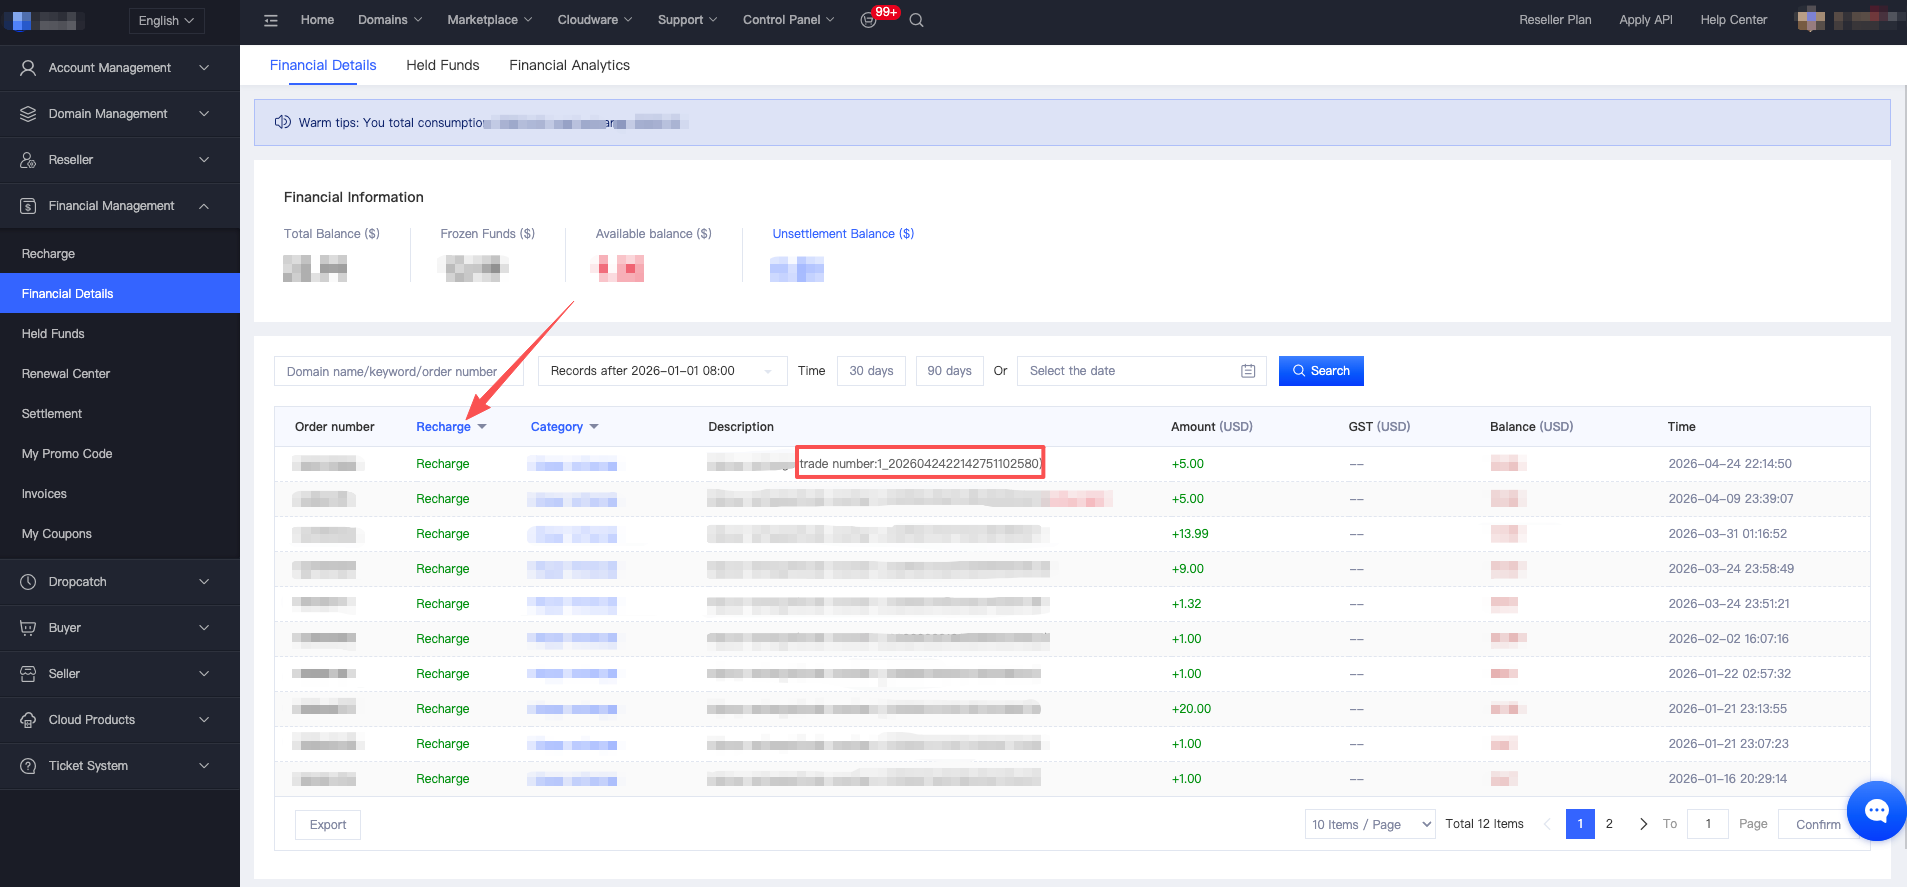1907x887 pixels.
Task: Click the magnifier search icon in top bar
Action: click(916, 20)
